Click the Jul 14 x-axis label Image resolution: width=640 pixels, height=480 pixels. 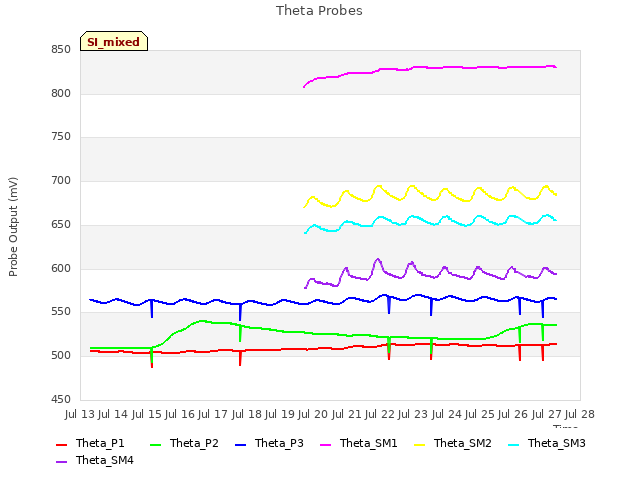point(113,414)
